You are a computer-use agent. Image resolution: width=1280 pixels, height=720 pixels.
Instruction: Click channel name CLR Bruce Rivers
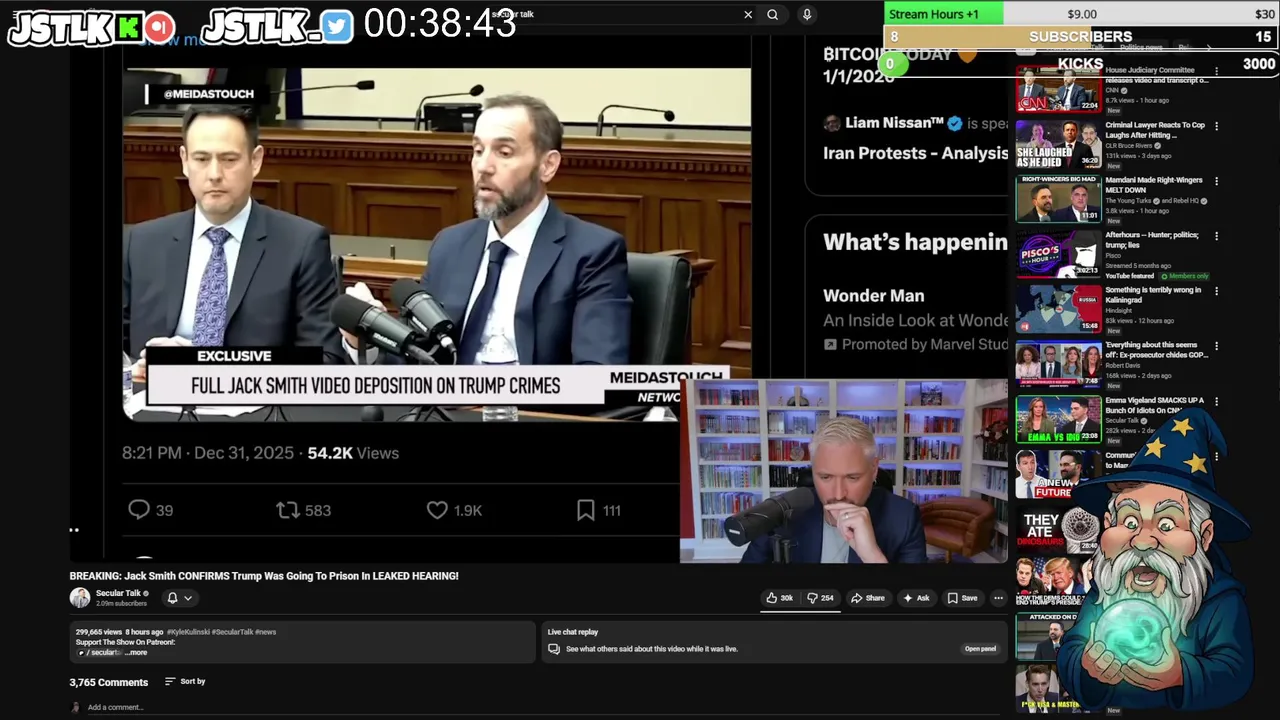[1130, 146]
